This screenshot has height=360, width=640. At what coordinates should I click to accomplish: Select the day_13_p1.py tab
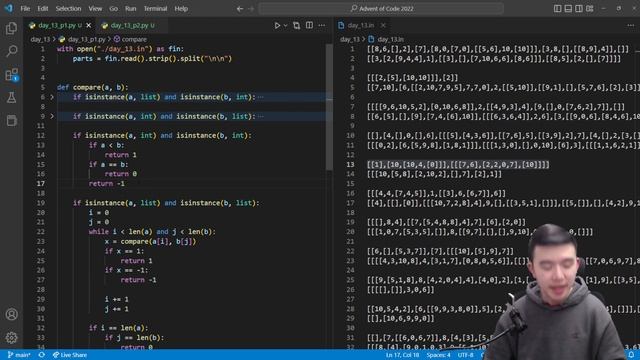(x=57, y=25)
